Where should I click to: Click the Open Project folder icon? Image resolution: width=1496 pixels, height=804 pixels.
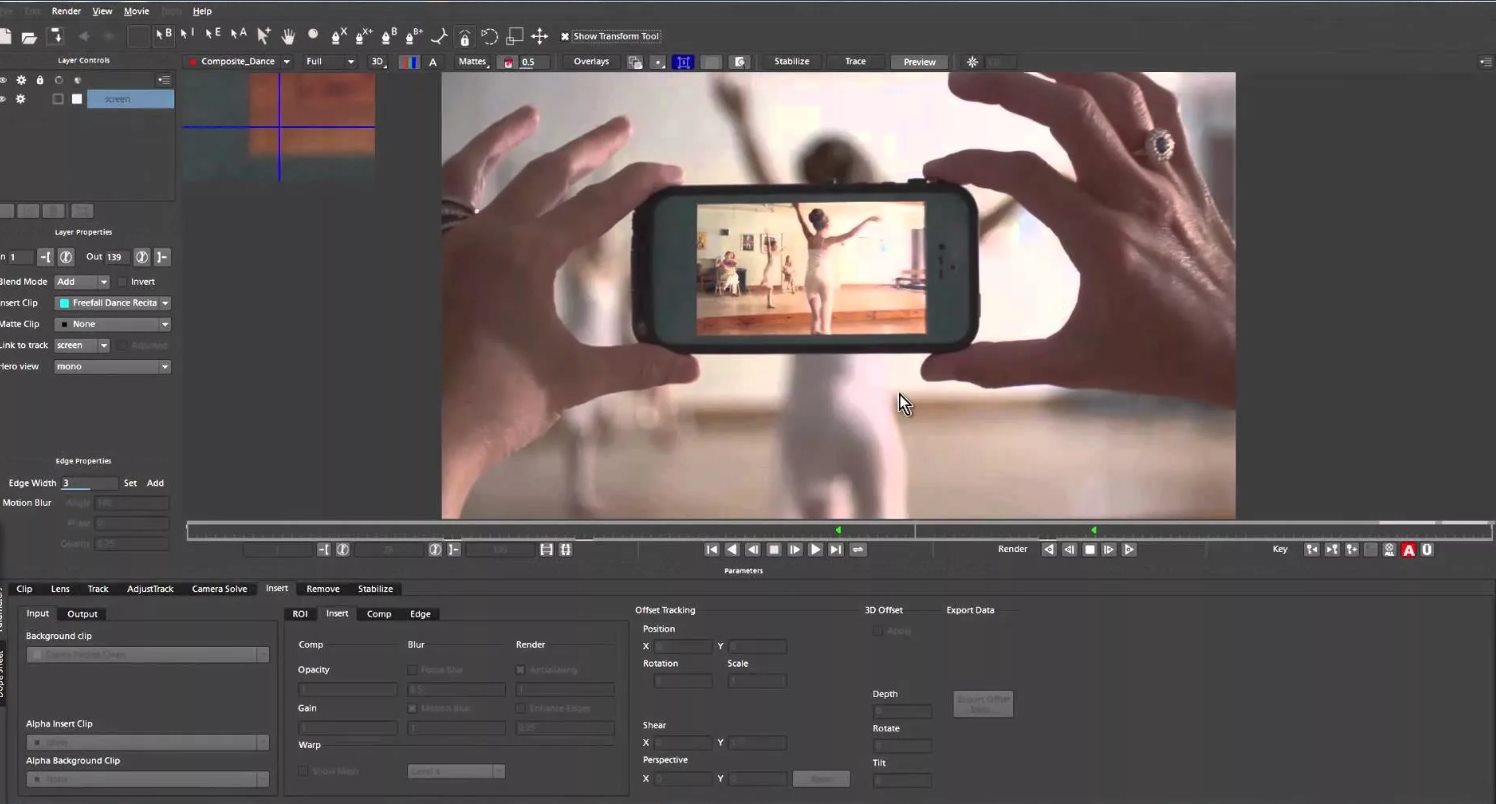coord(29,37)
